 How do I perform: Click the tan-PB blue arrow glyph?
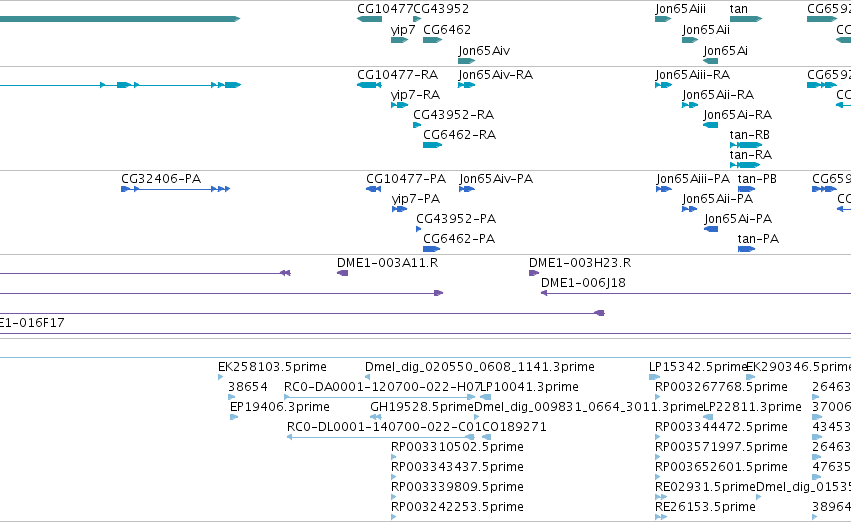coord(747,189)
